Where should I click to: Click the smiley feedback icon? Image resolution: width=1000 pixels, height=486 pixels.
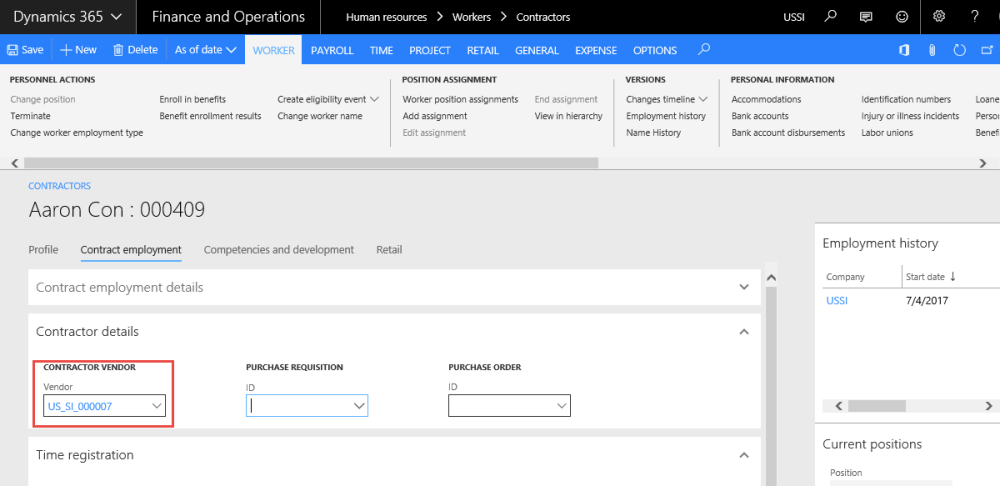[903, 17]
